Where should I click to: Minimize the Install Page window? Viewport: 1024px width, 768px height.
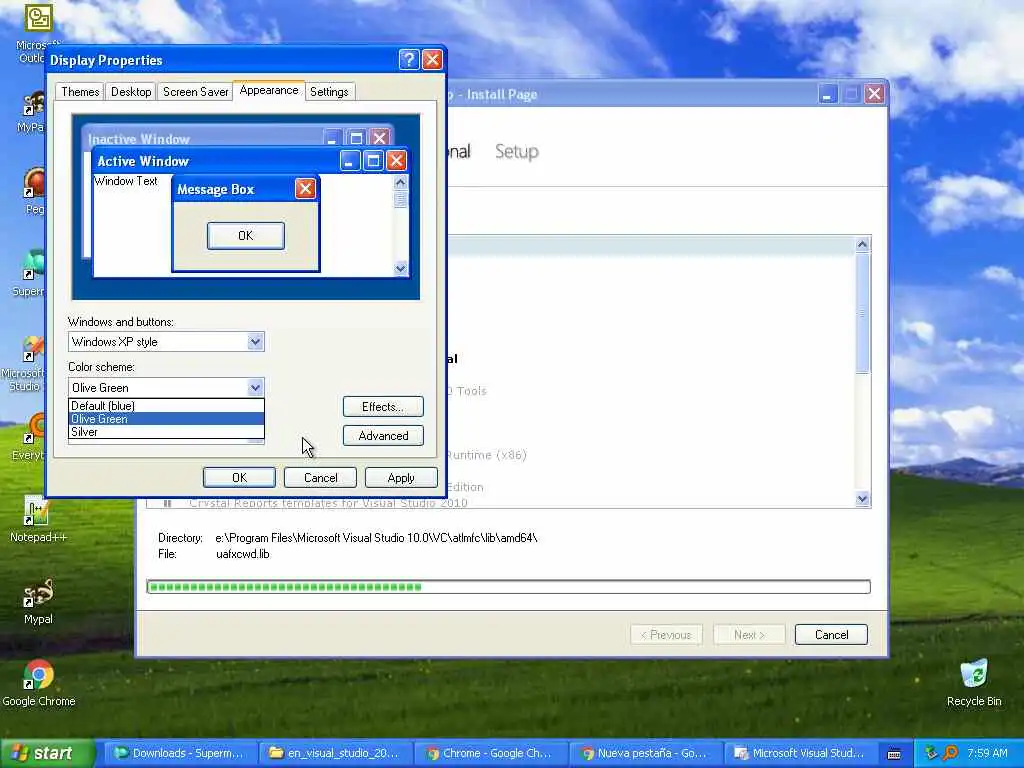(827, 94)
